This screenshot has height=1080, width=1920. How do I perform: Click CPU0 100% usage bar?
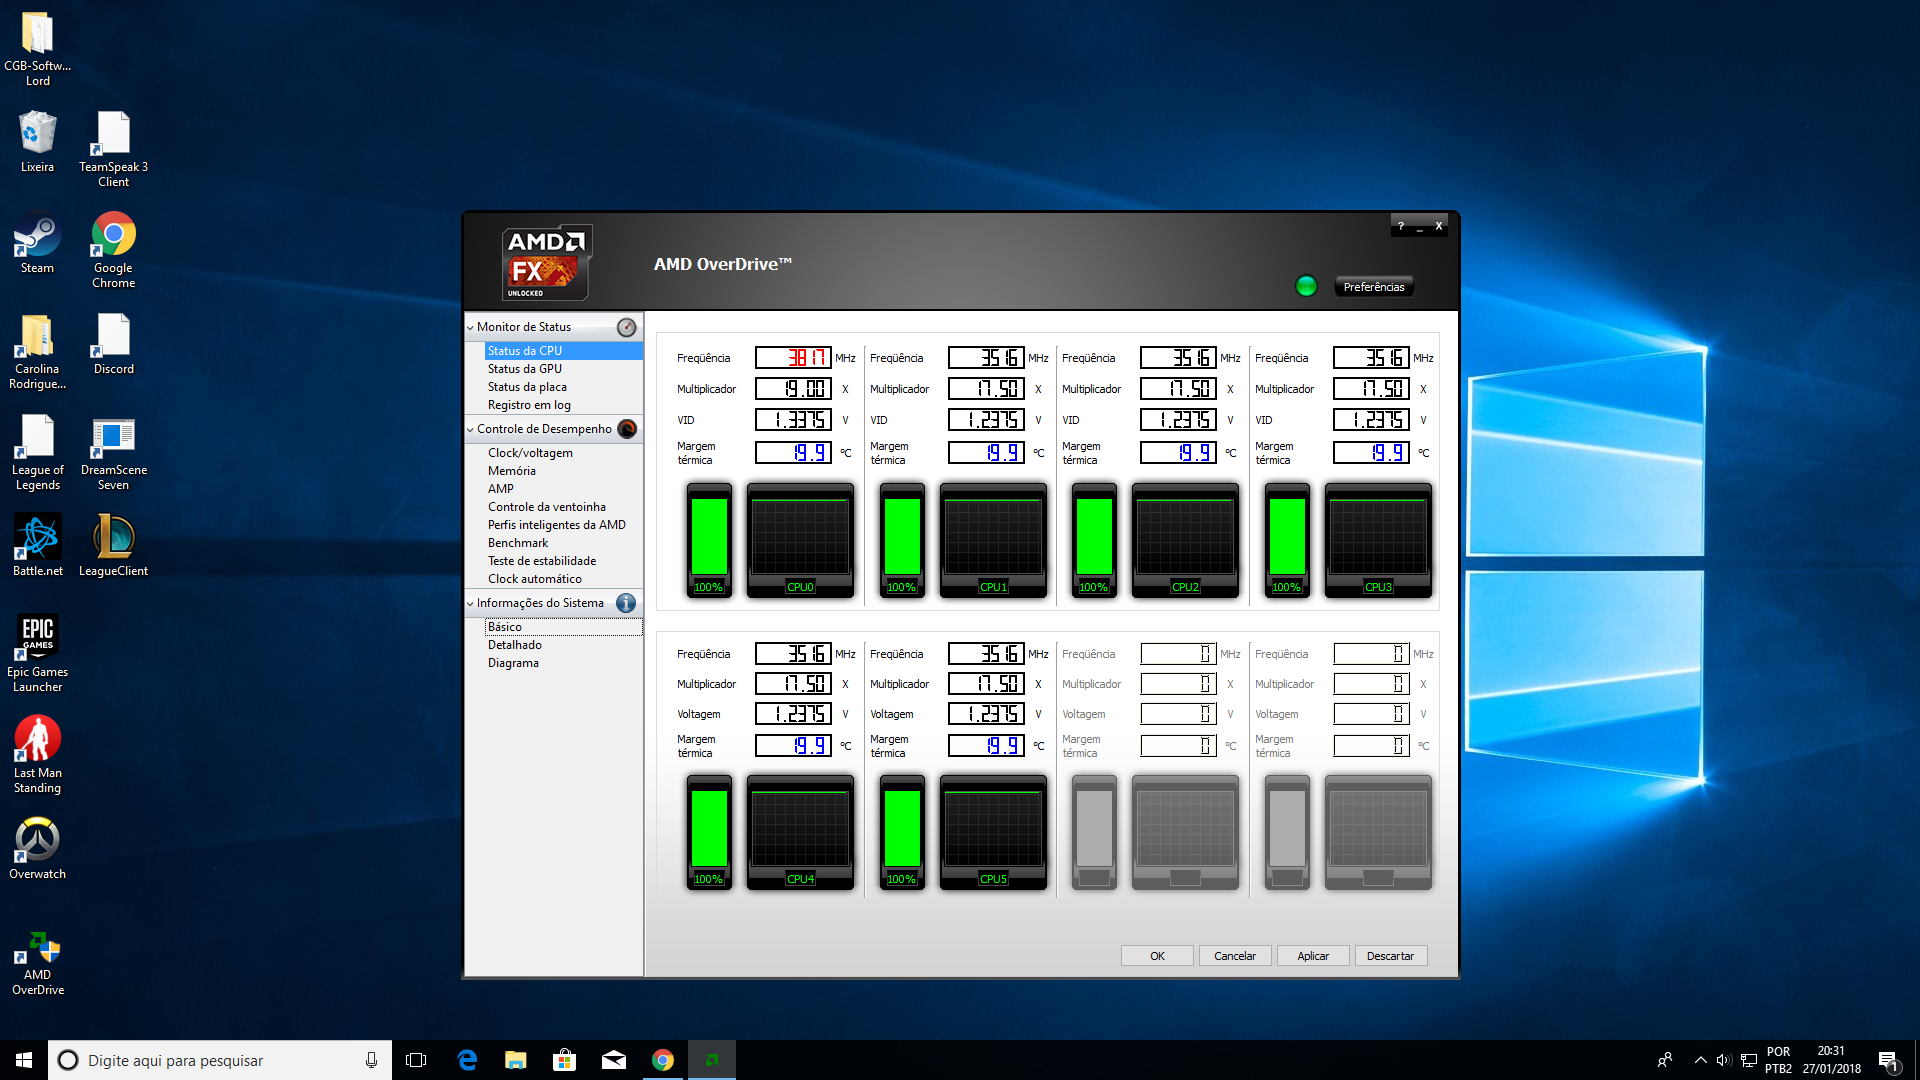pyautogui.click(x=709, y=540)
